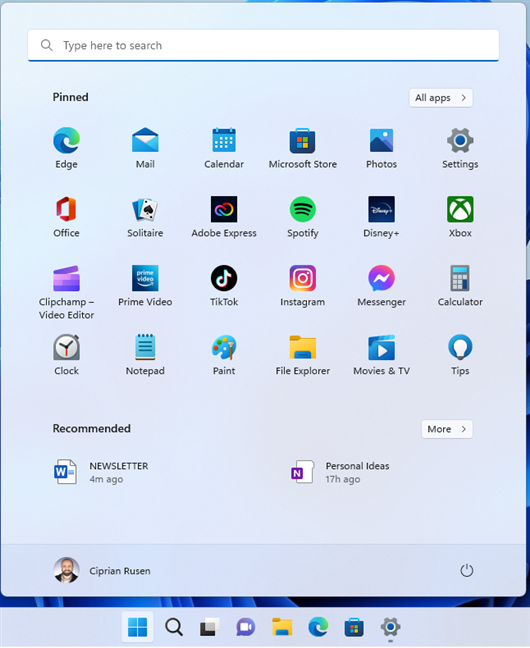Open the Spotify app

(x=303, y=217)
